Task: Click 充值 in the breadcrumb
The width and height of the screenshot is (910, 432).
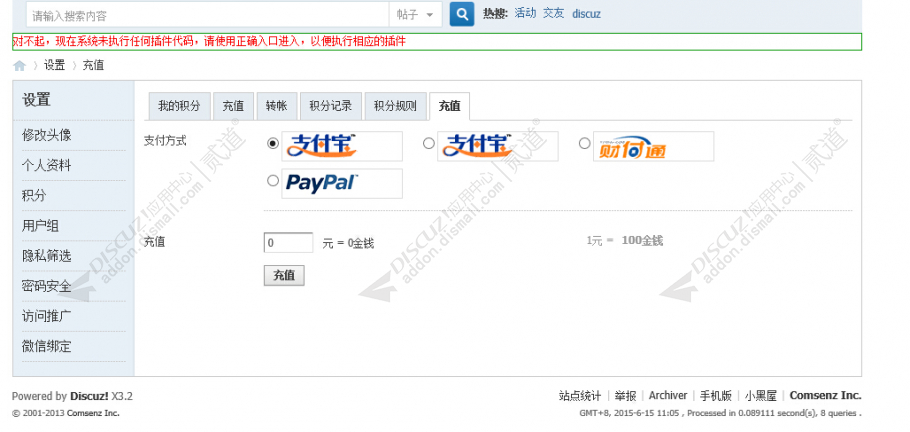Action: [x=93, y=66]
